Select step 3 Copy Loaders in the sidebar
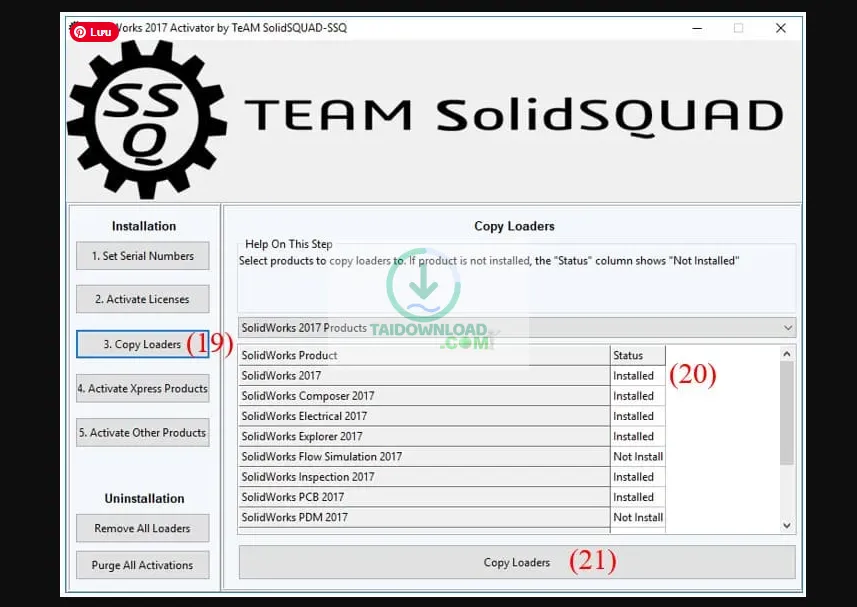Image resolution: width=857 pixels, height=607 pixels. (x=142, y=344)
